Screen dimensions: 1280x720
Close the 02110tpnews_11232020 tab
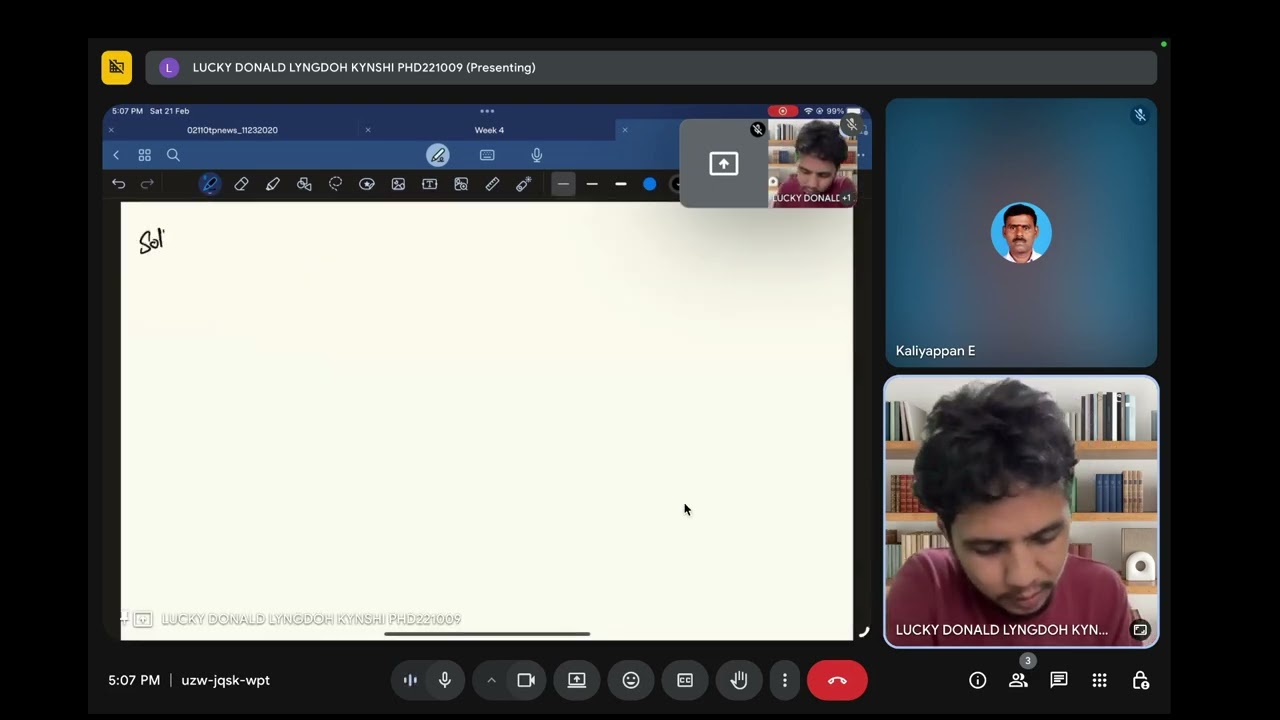[111, 130]
